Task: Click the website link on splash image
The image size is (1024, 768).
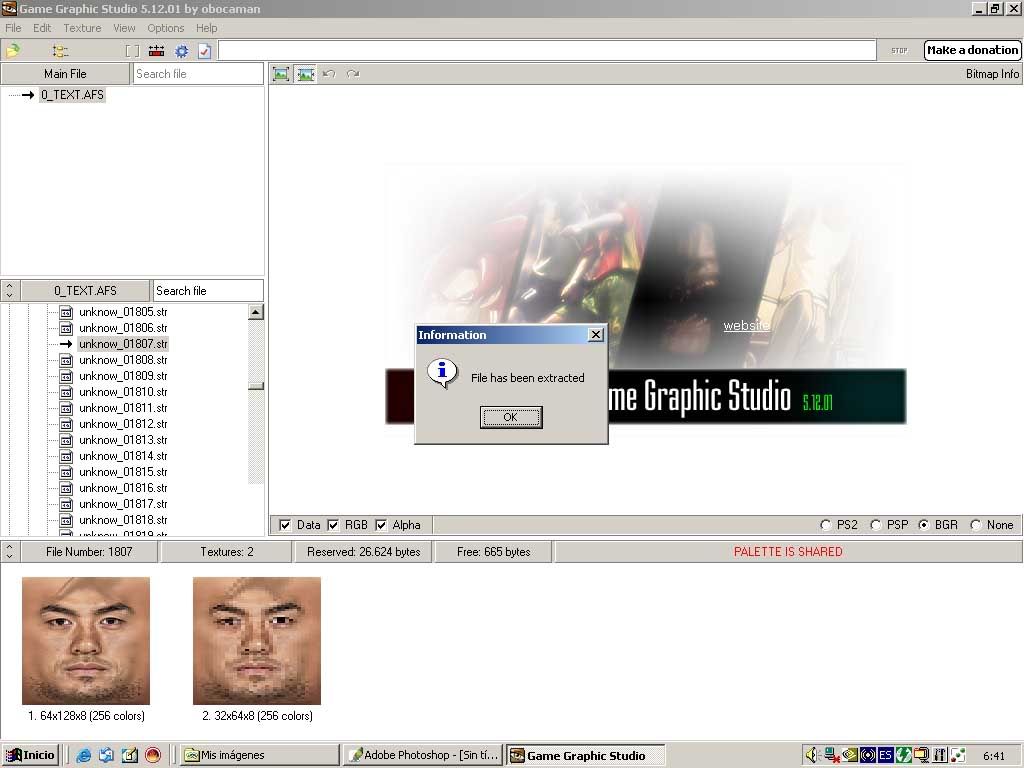Action: (x=746, y=325)
